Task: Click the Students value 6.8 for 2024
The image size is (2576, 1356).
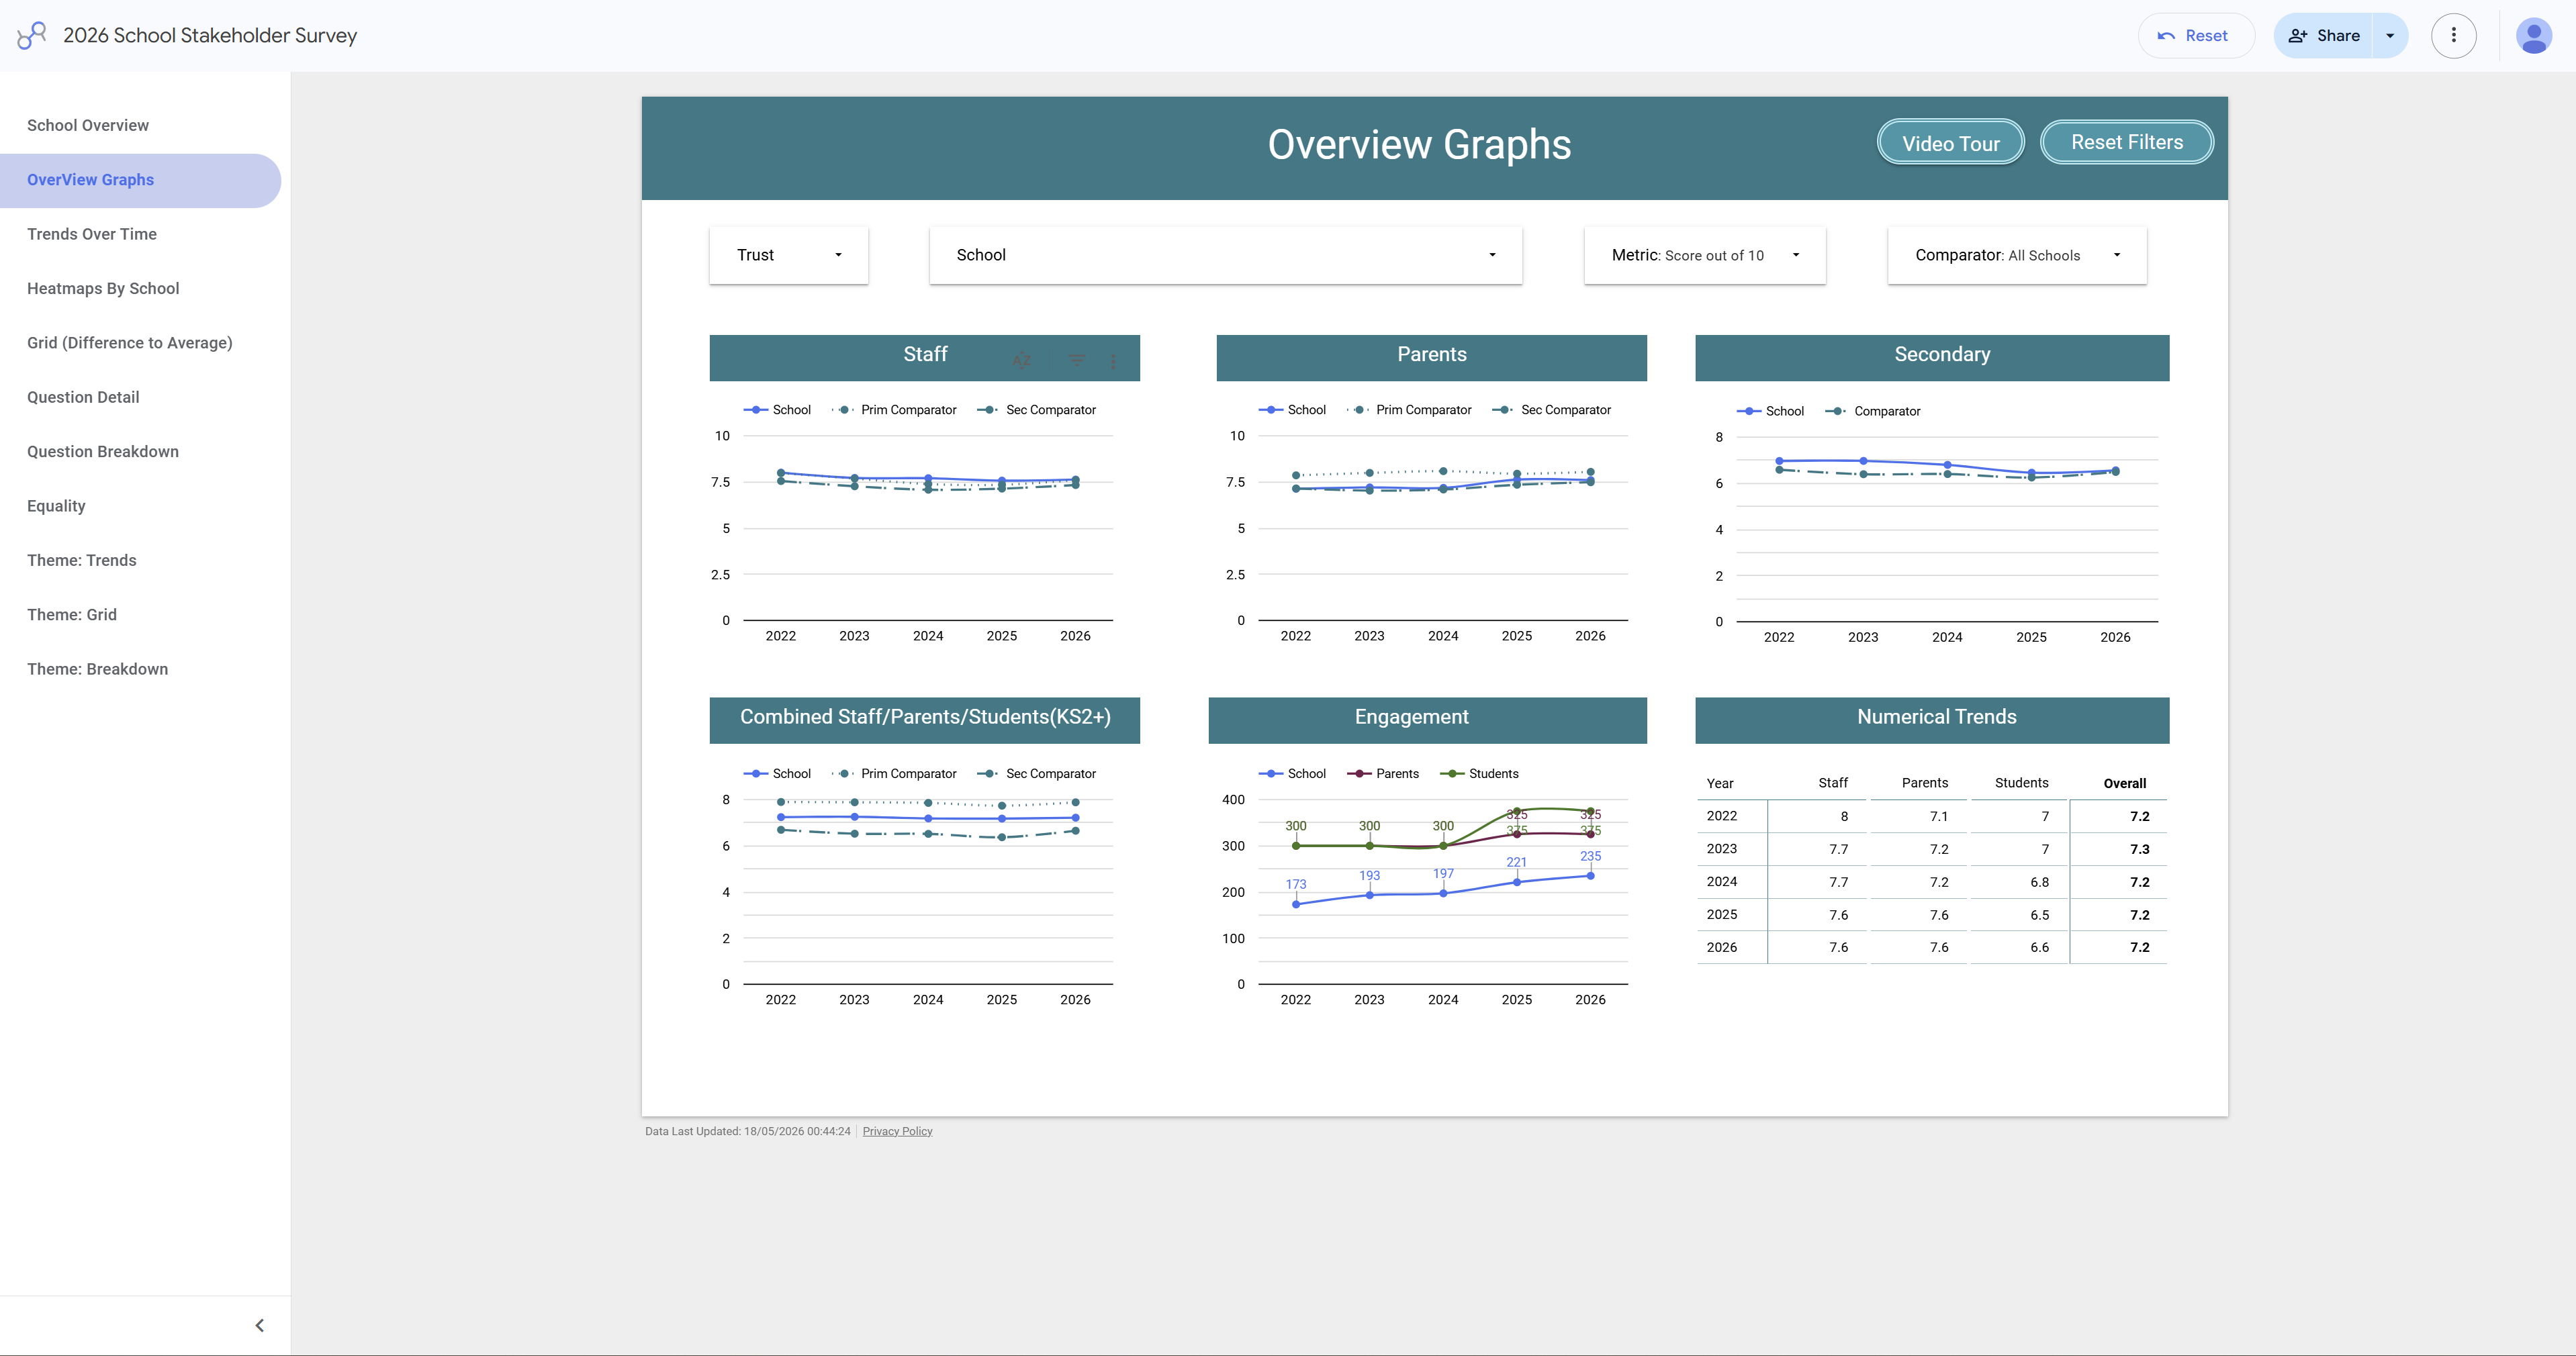Action: coord(2039,882)
